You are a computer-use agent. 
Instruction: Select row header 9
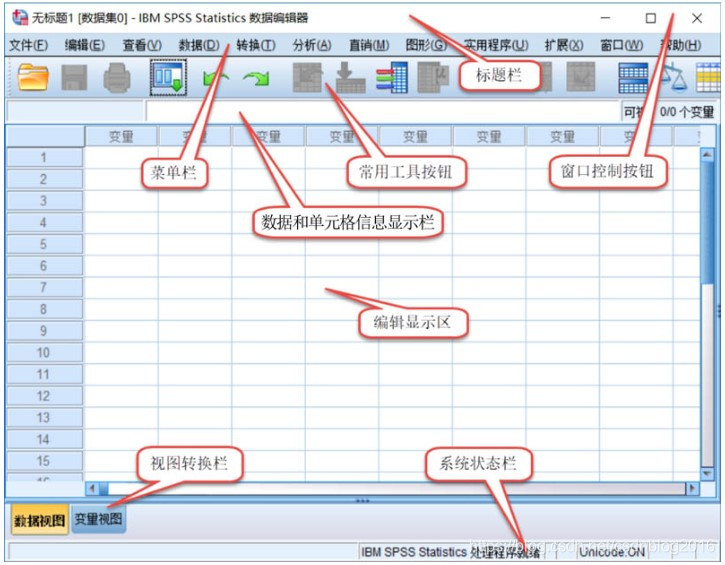pos(44,331)
